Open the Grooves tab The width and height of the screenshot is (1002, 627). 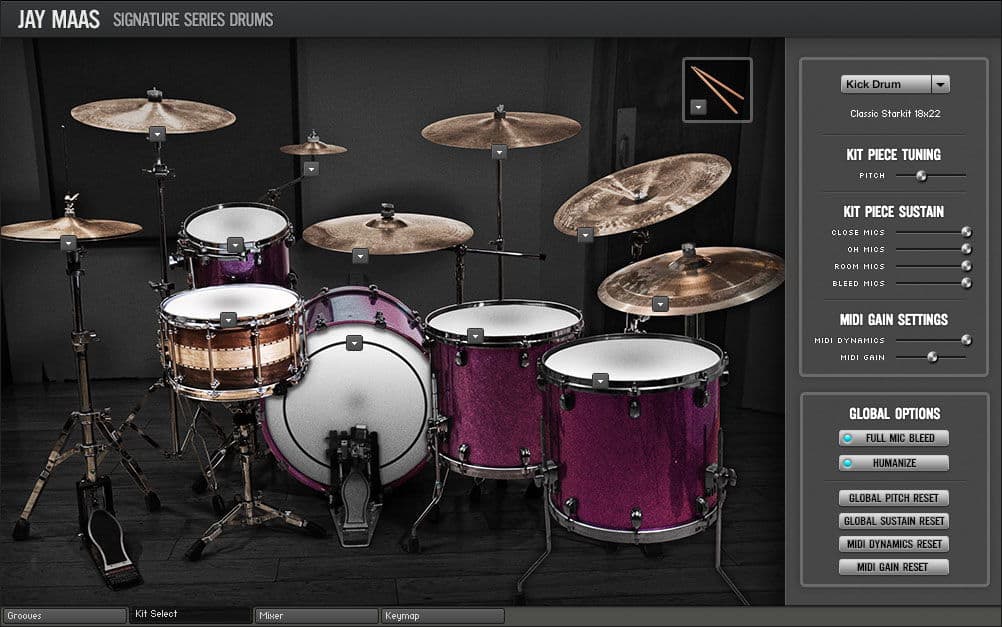tap(64, 616)
